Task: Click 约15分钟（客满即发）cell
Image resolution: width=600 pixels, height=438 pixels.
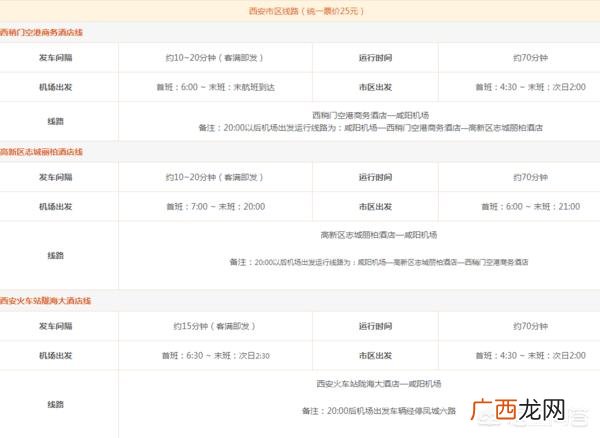Action: coord(215,326)
